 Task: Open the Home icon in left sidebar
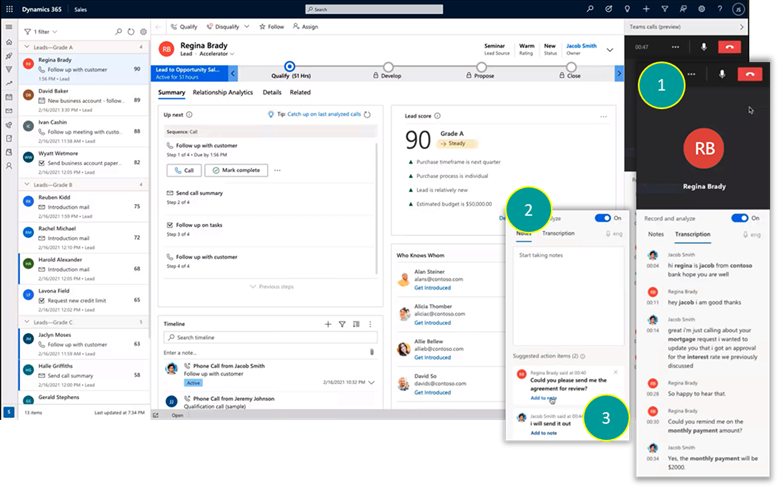[x=9, y=41]
